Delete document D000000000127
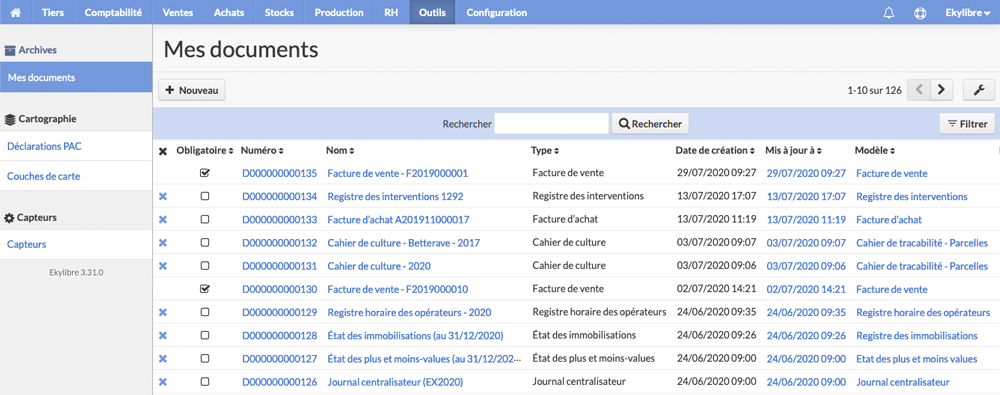This screenshot has height=395, width=1000. point(163,359)
